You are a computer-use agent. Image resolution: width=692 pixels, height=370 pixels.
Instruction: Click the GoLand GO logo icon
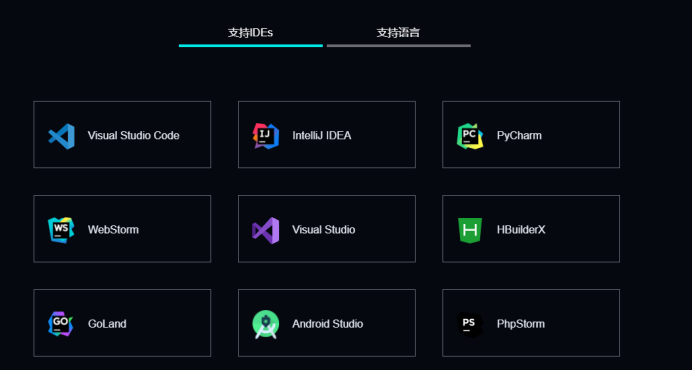pos(61,324)
